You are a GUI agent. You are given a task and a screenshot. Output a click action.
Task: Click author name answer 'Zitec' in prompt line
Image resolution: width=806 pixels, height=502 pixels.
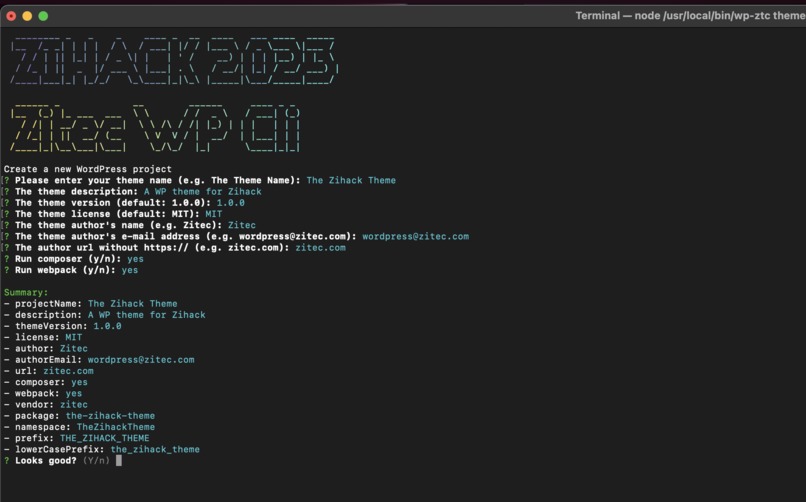tap(242, 225)
